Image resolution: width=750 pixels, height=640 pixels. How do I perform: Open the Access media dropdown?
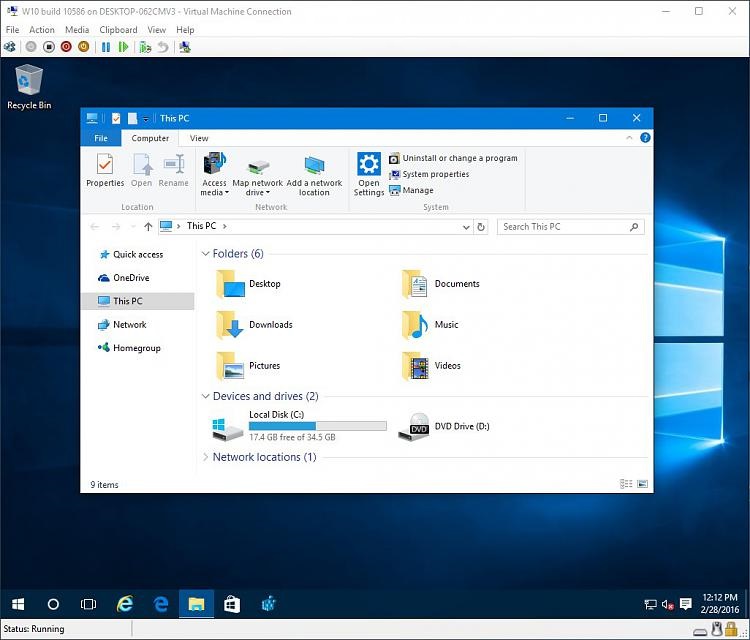click(x=214, y=175)
